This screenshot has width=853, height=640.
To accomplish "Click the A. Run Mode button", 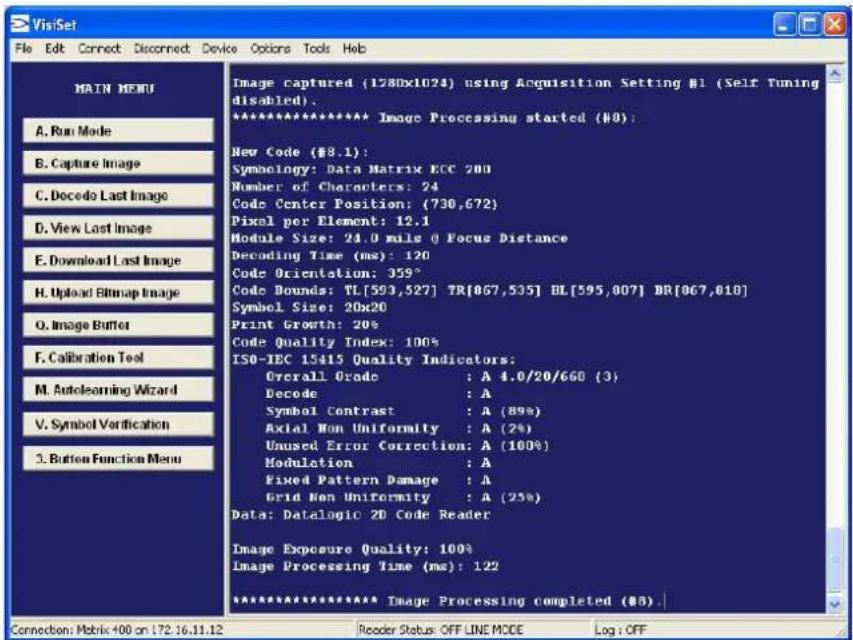I will click(x=118, y=131).
